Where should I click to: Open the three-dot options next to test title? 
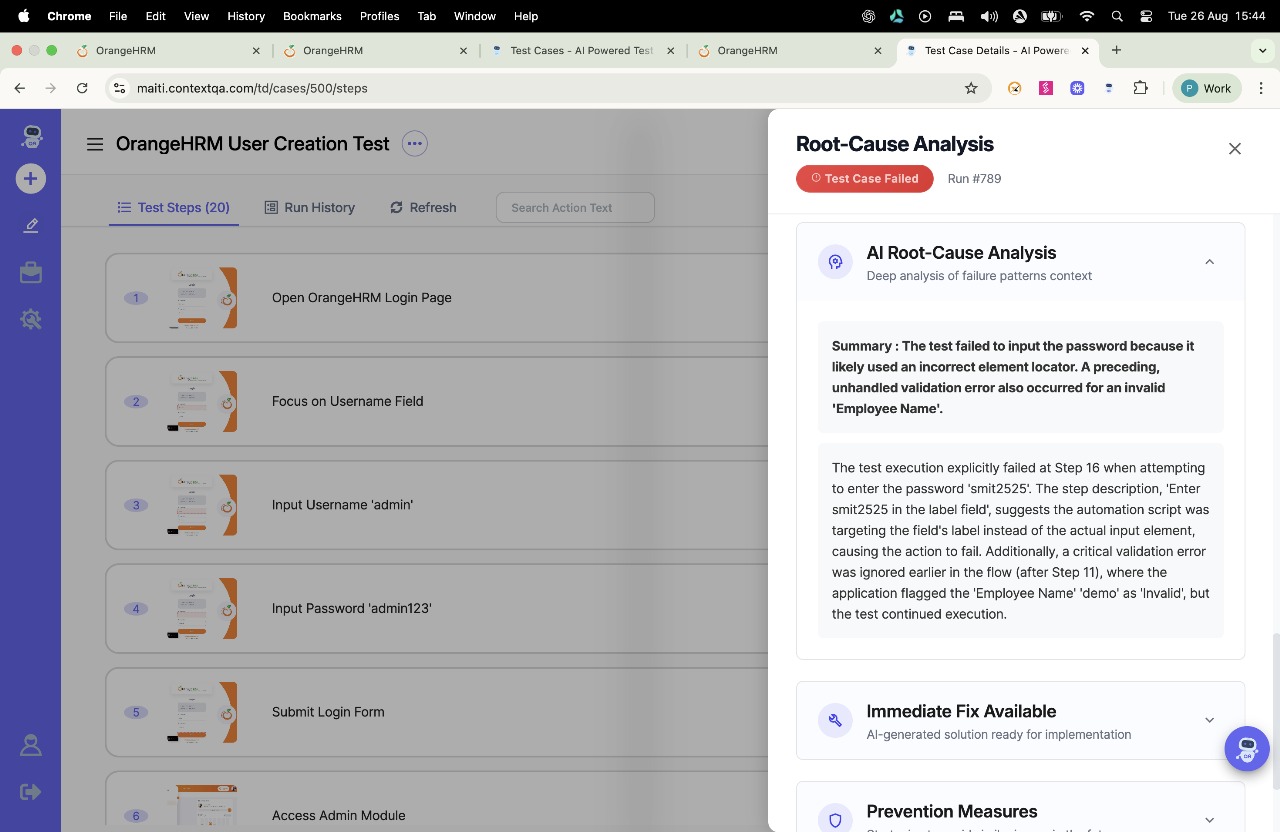click(x=414, y=144)
